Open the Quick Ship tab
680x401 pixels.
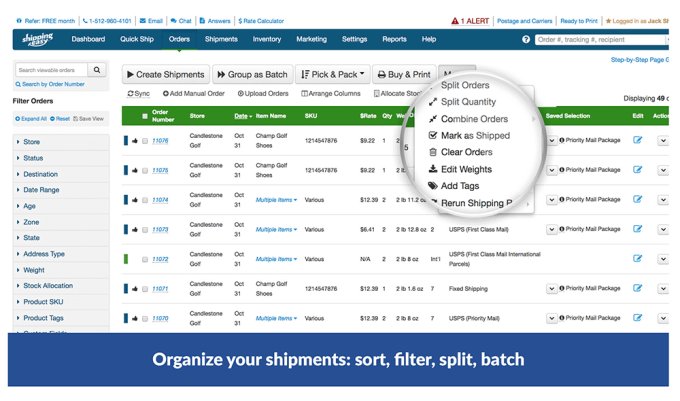coord(137,39)
